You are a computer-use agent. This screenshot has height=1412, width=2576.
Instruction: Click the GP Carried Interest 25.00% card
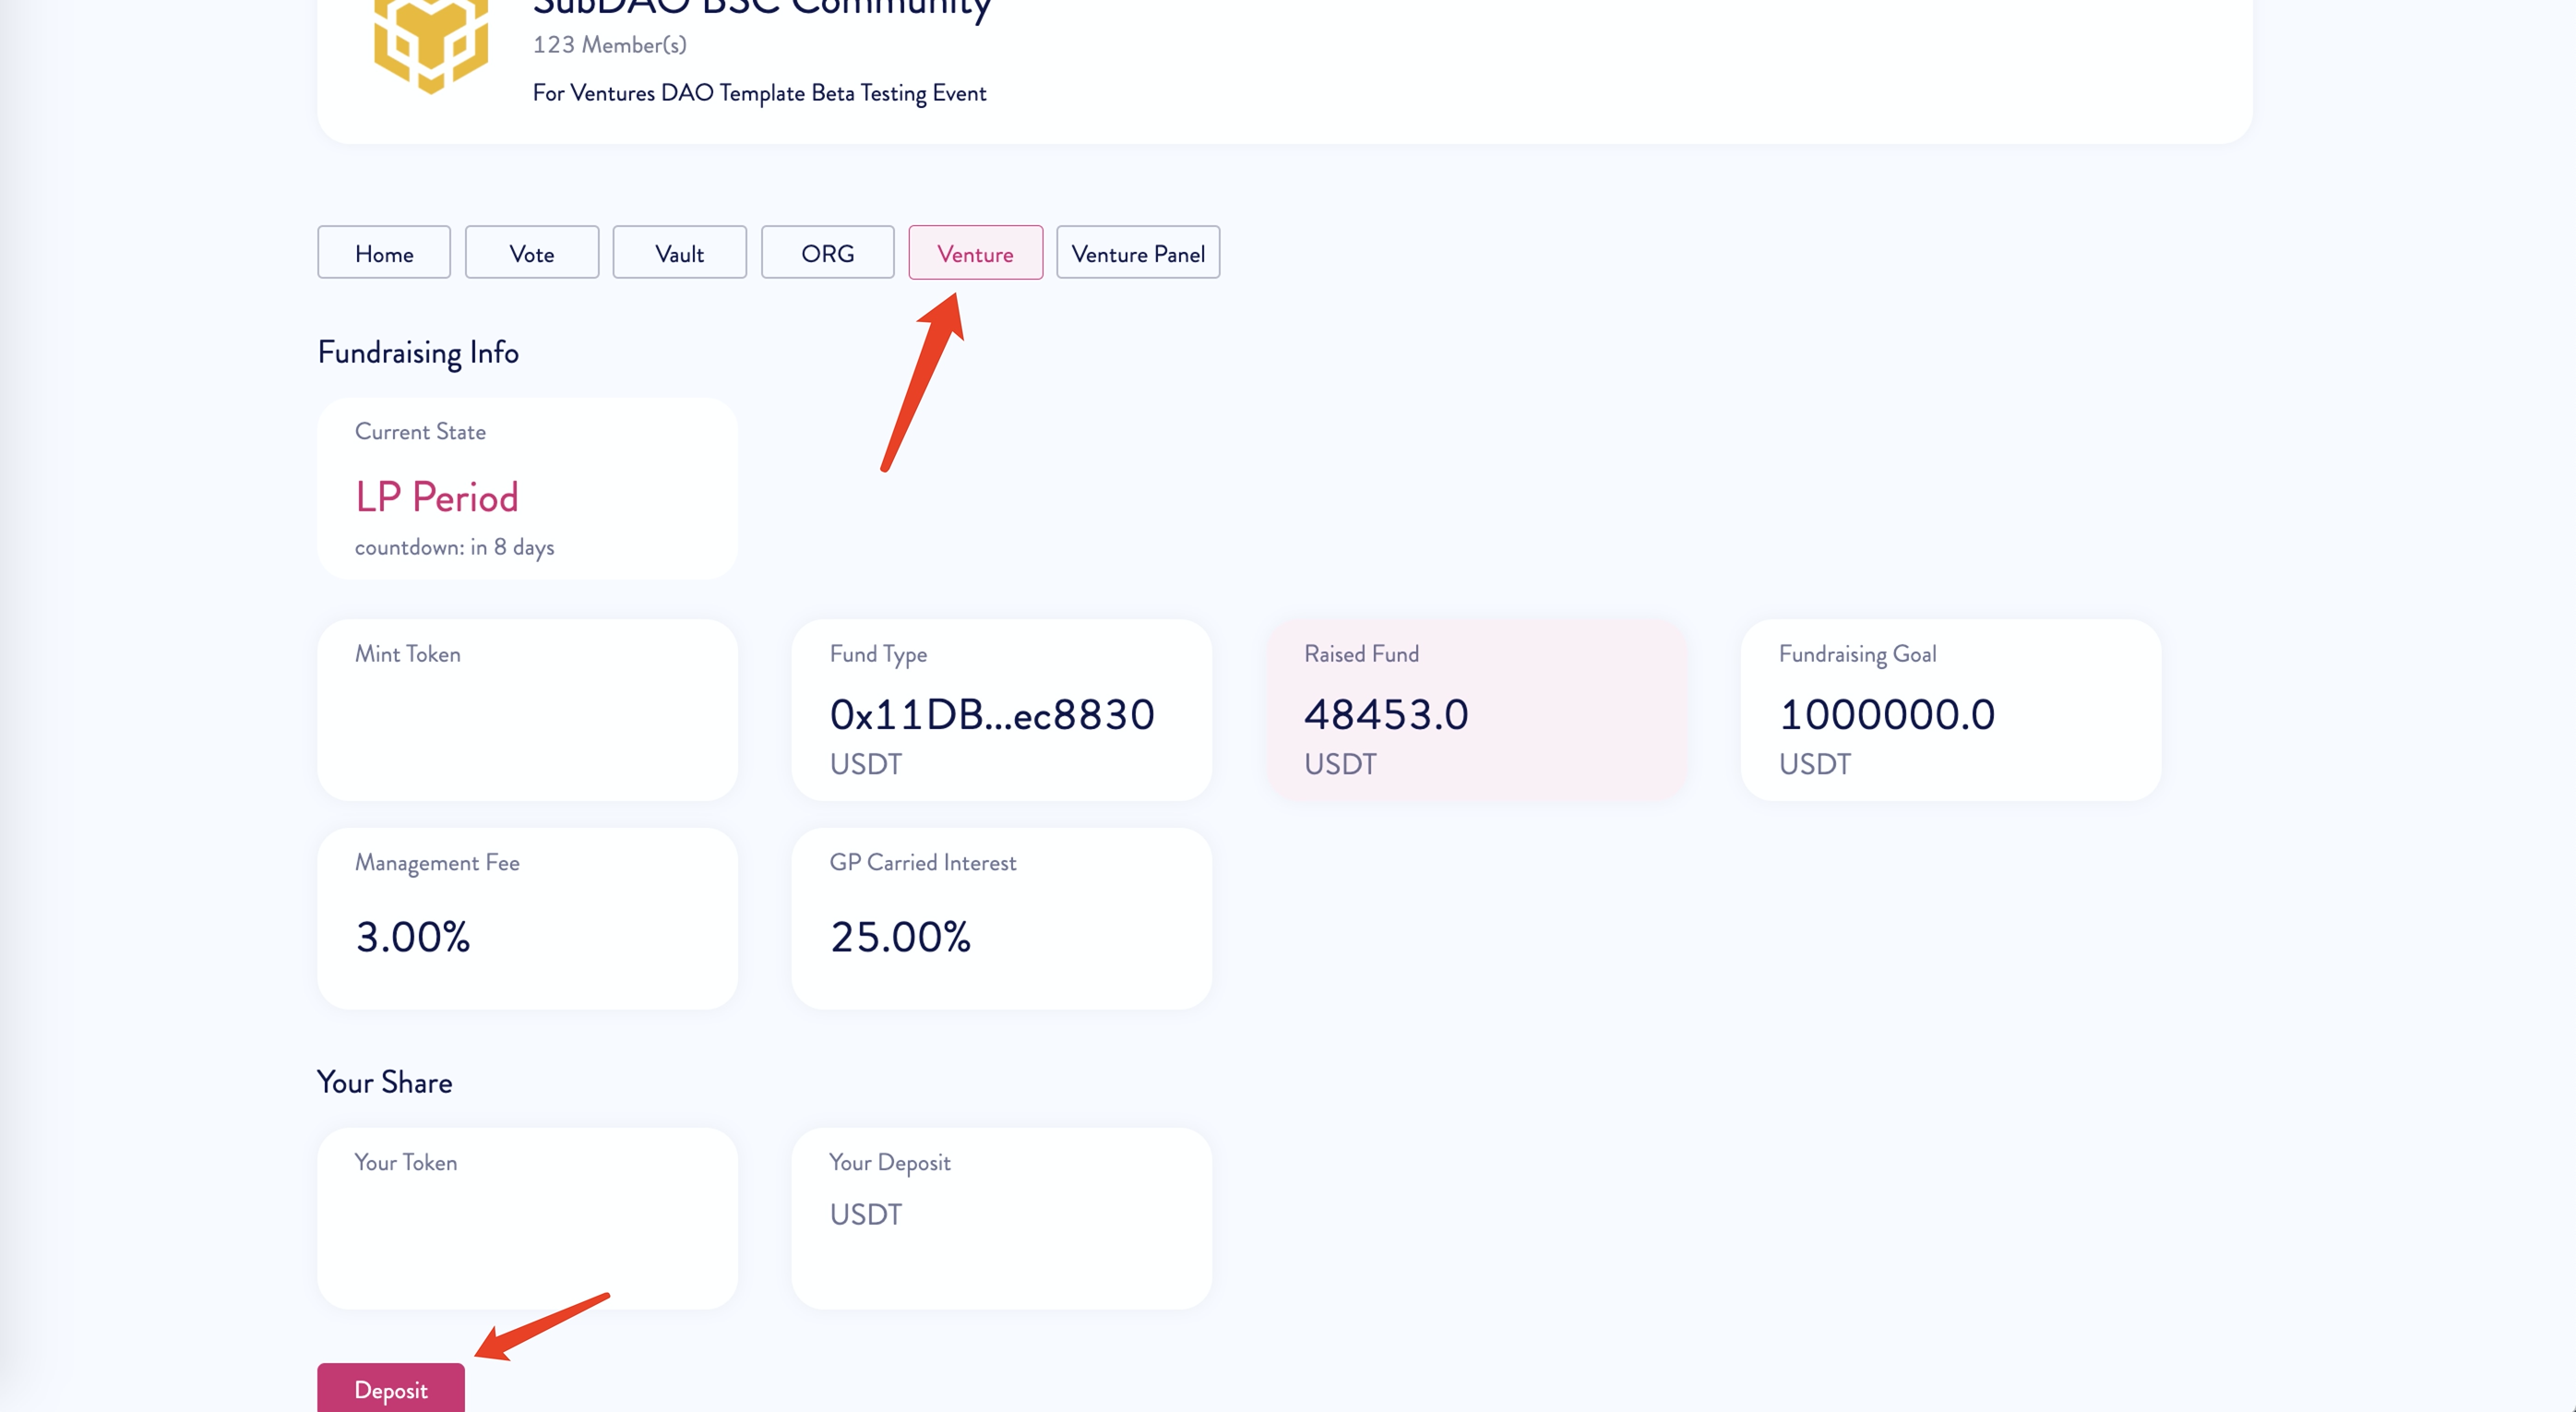pyautogui.click(x=1001, y=918)
